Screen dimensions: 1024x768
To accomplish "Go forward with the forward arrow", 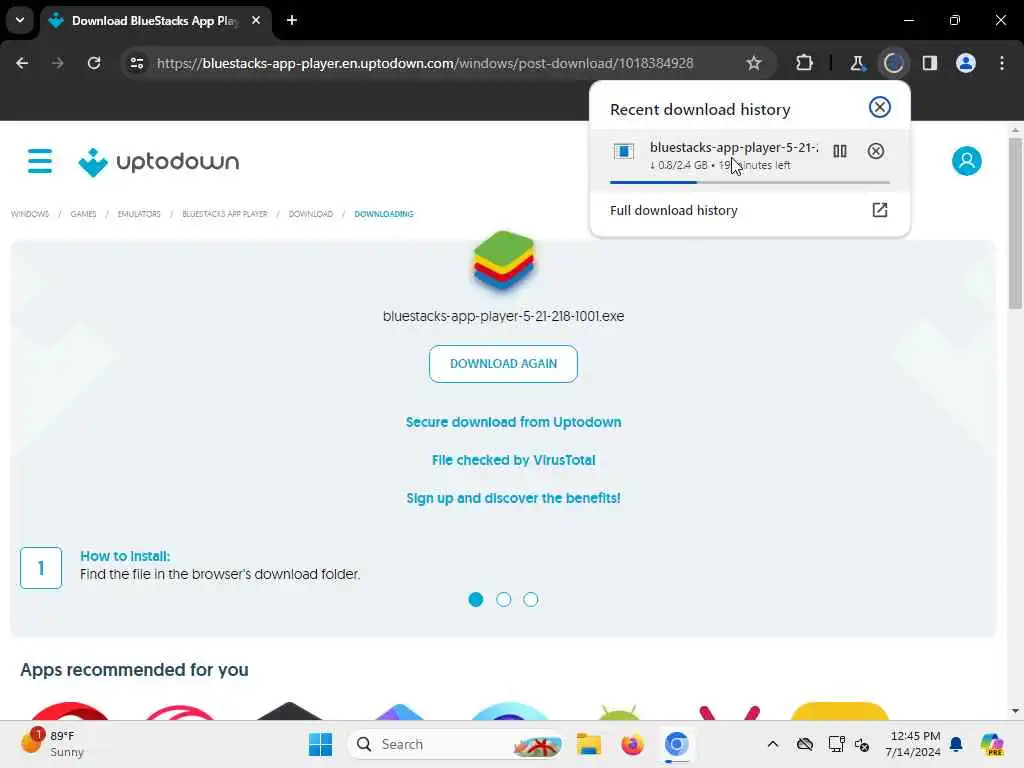I will [57, 63].
